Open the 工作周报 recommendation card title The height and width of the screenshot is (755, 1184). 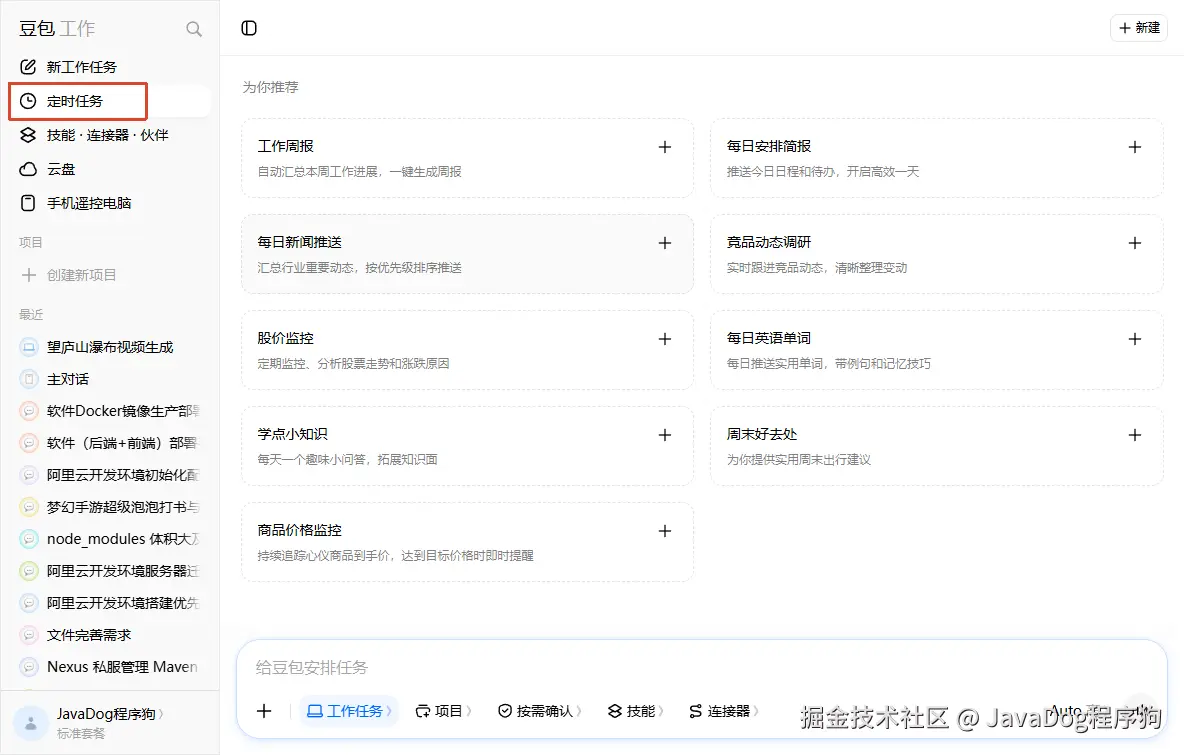pos(285,146)
